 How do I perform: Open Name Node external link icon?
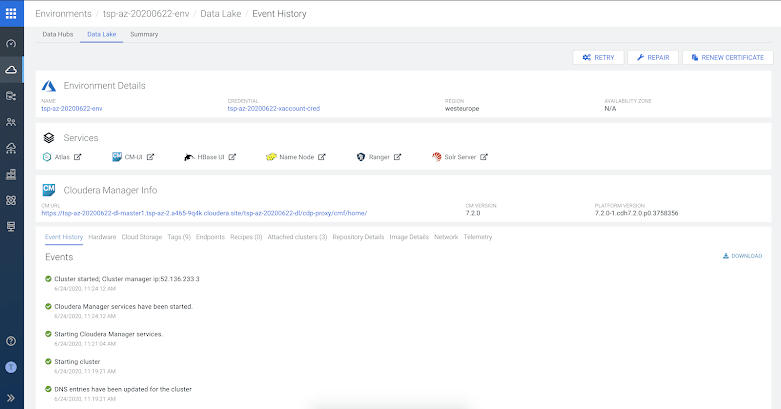(322, 157)
